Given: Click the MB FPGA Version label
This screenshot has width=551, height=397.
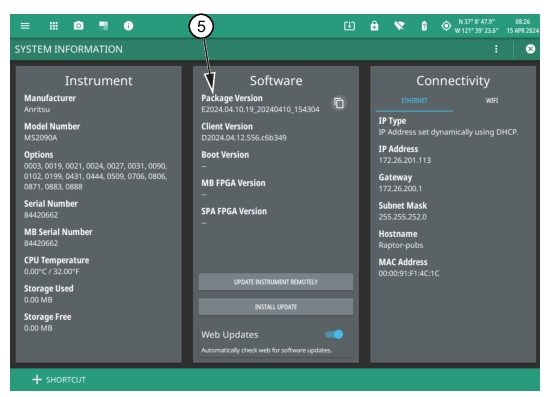Looking at the screenshot, I should coord(233,183).
